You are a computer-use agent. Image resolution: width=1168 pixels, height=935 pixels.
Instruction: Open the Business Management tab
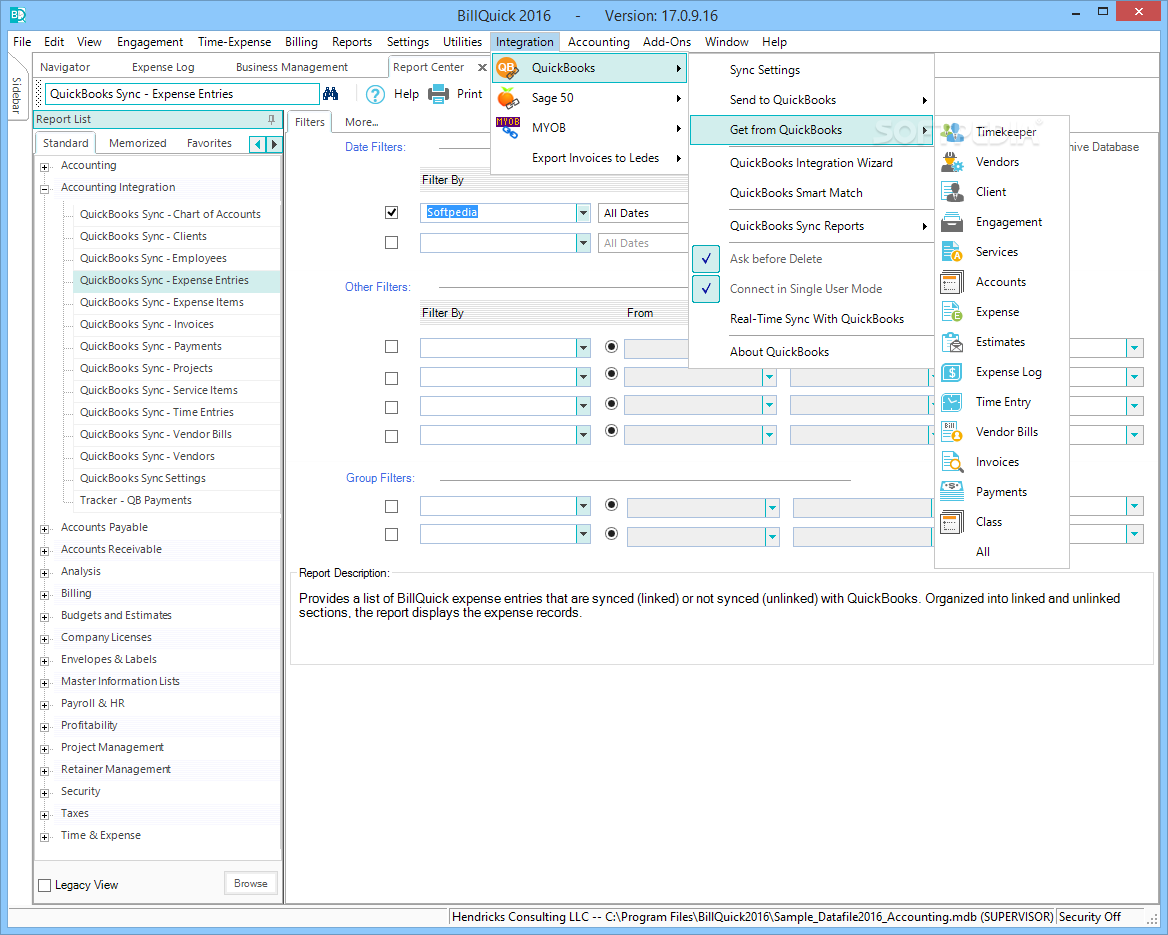[x=291, y=67]
